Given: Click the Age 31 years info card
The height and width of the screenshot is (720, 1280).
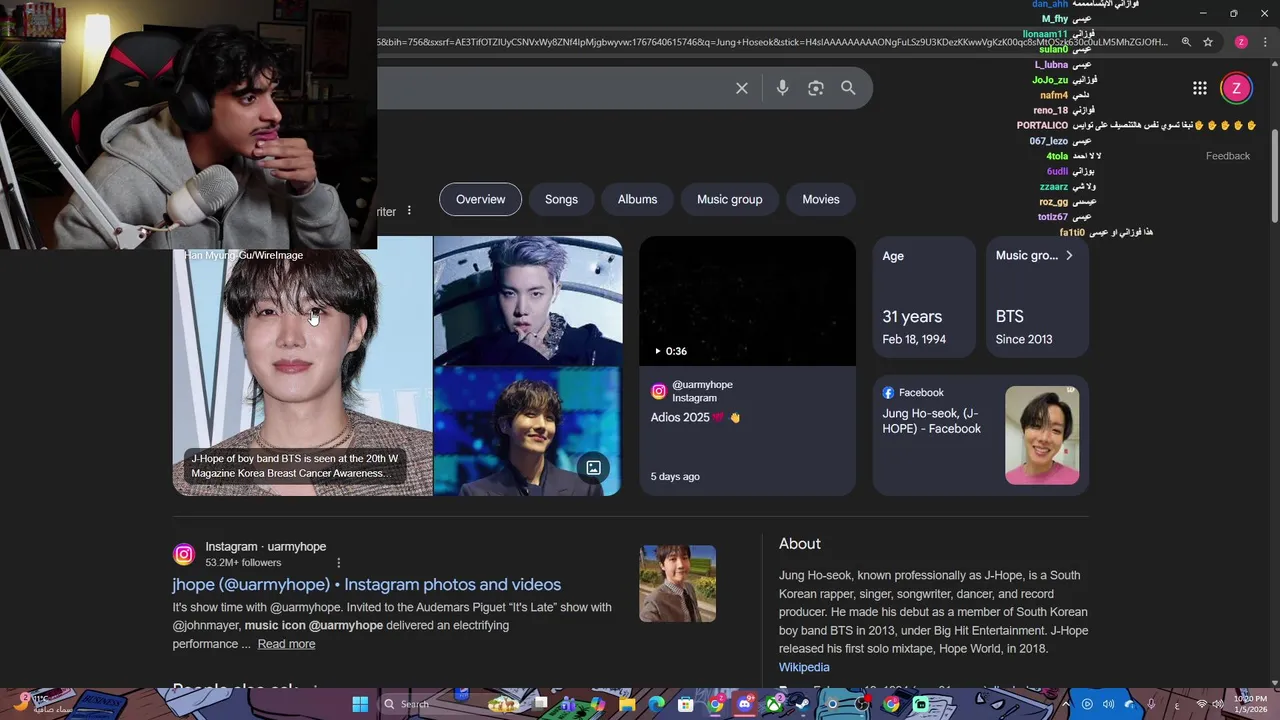Looking at the screenshot, I should (x=924, y=297).
